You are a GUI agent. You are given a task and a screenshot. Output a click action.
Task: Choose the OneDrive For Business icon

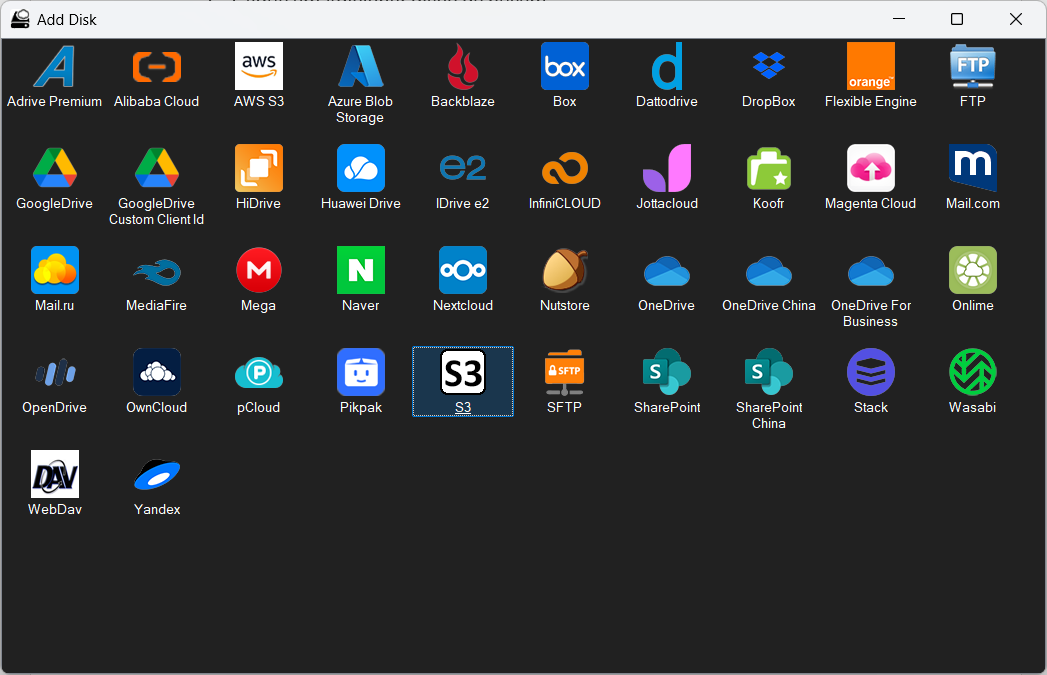pyautogui.click(x=870, y=271)
